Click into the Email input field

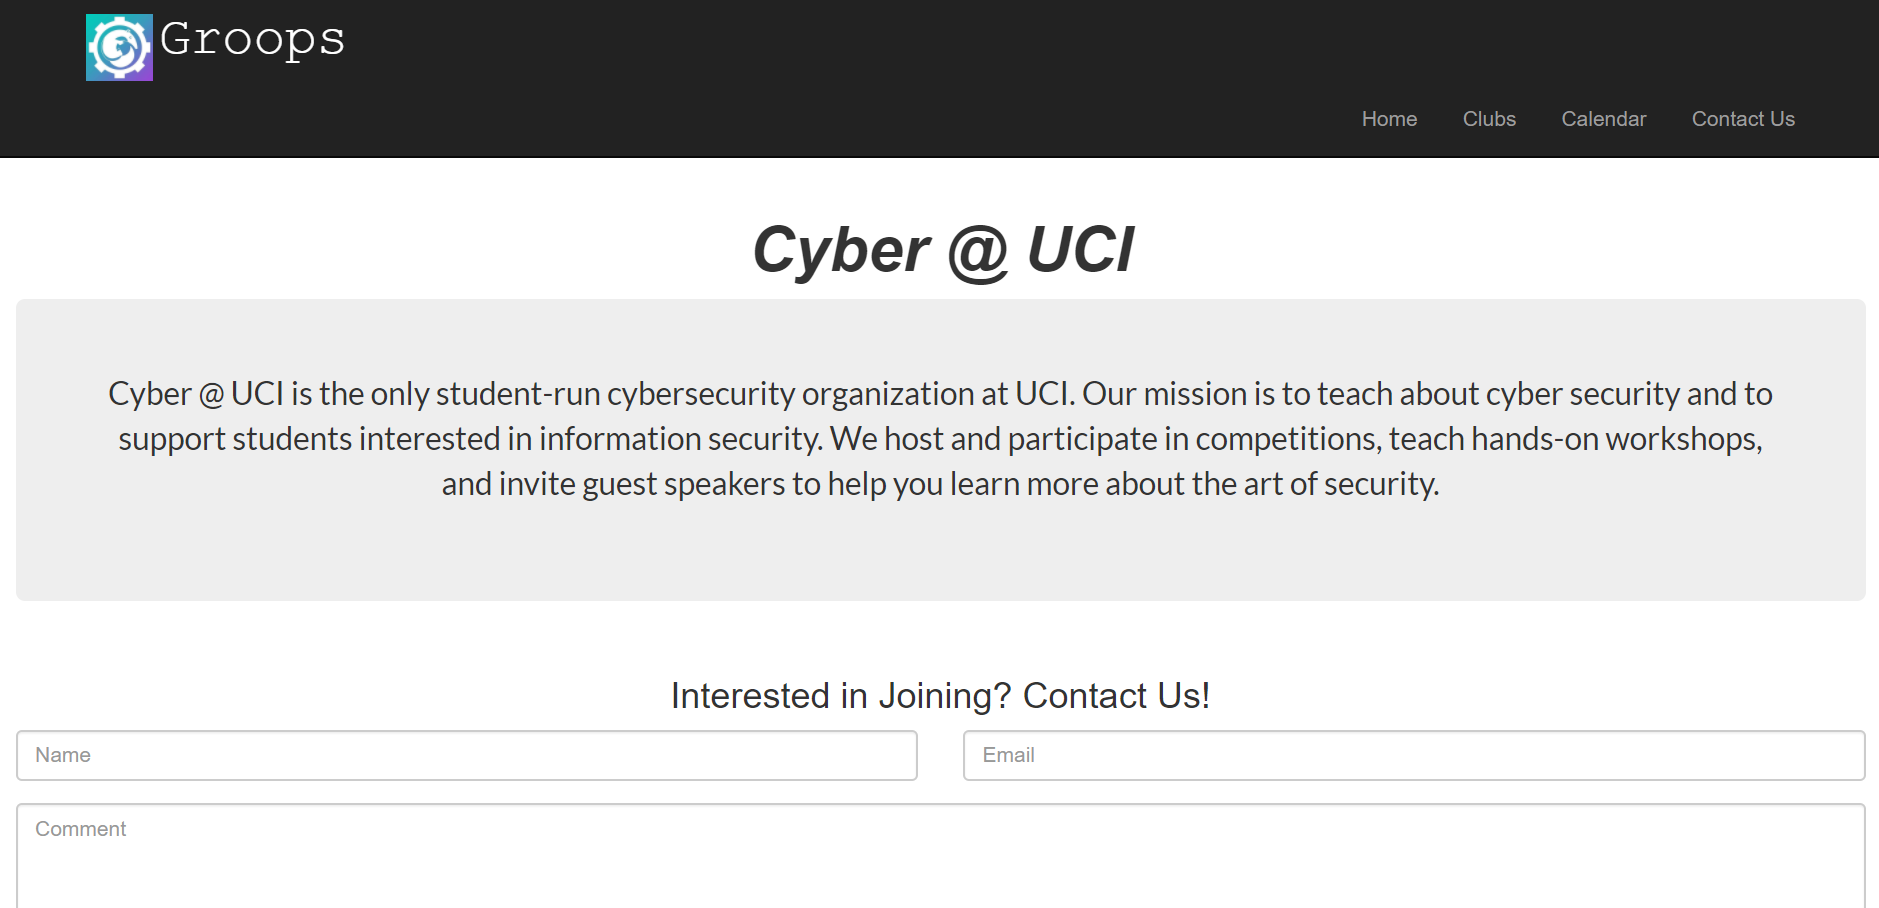point(1413,755)
